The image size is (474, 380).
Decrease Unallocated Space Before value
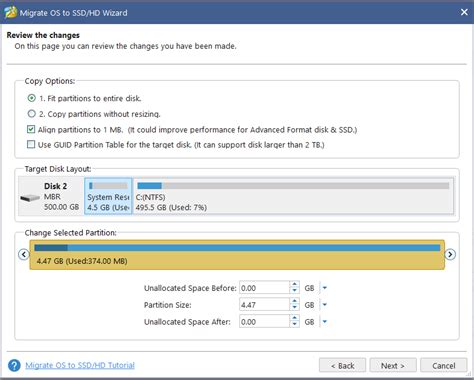294,291
